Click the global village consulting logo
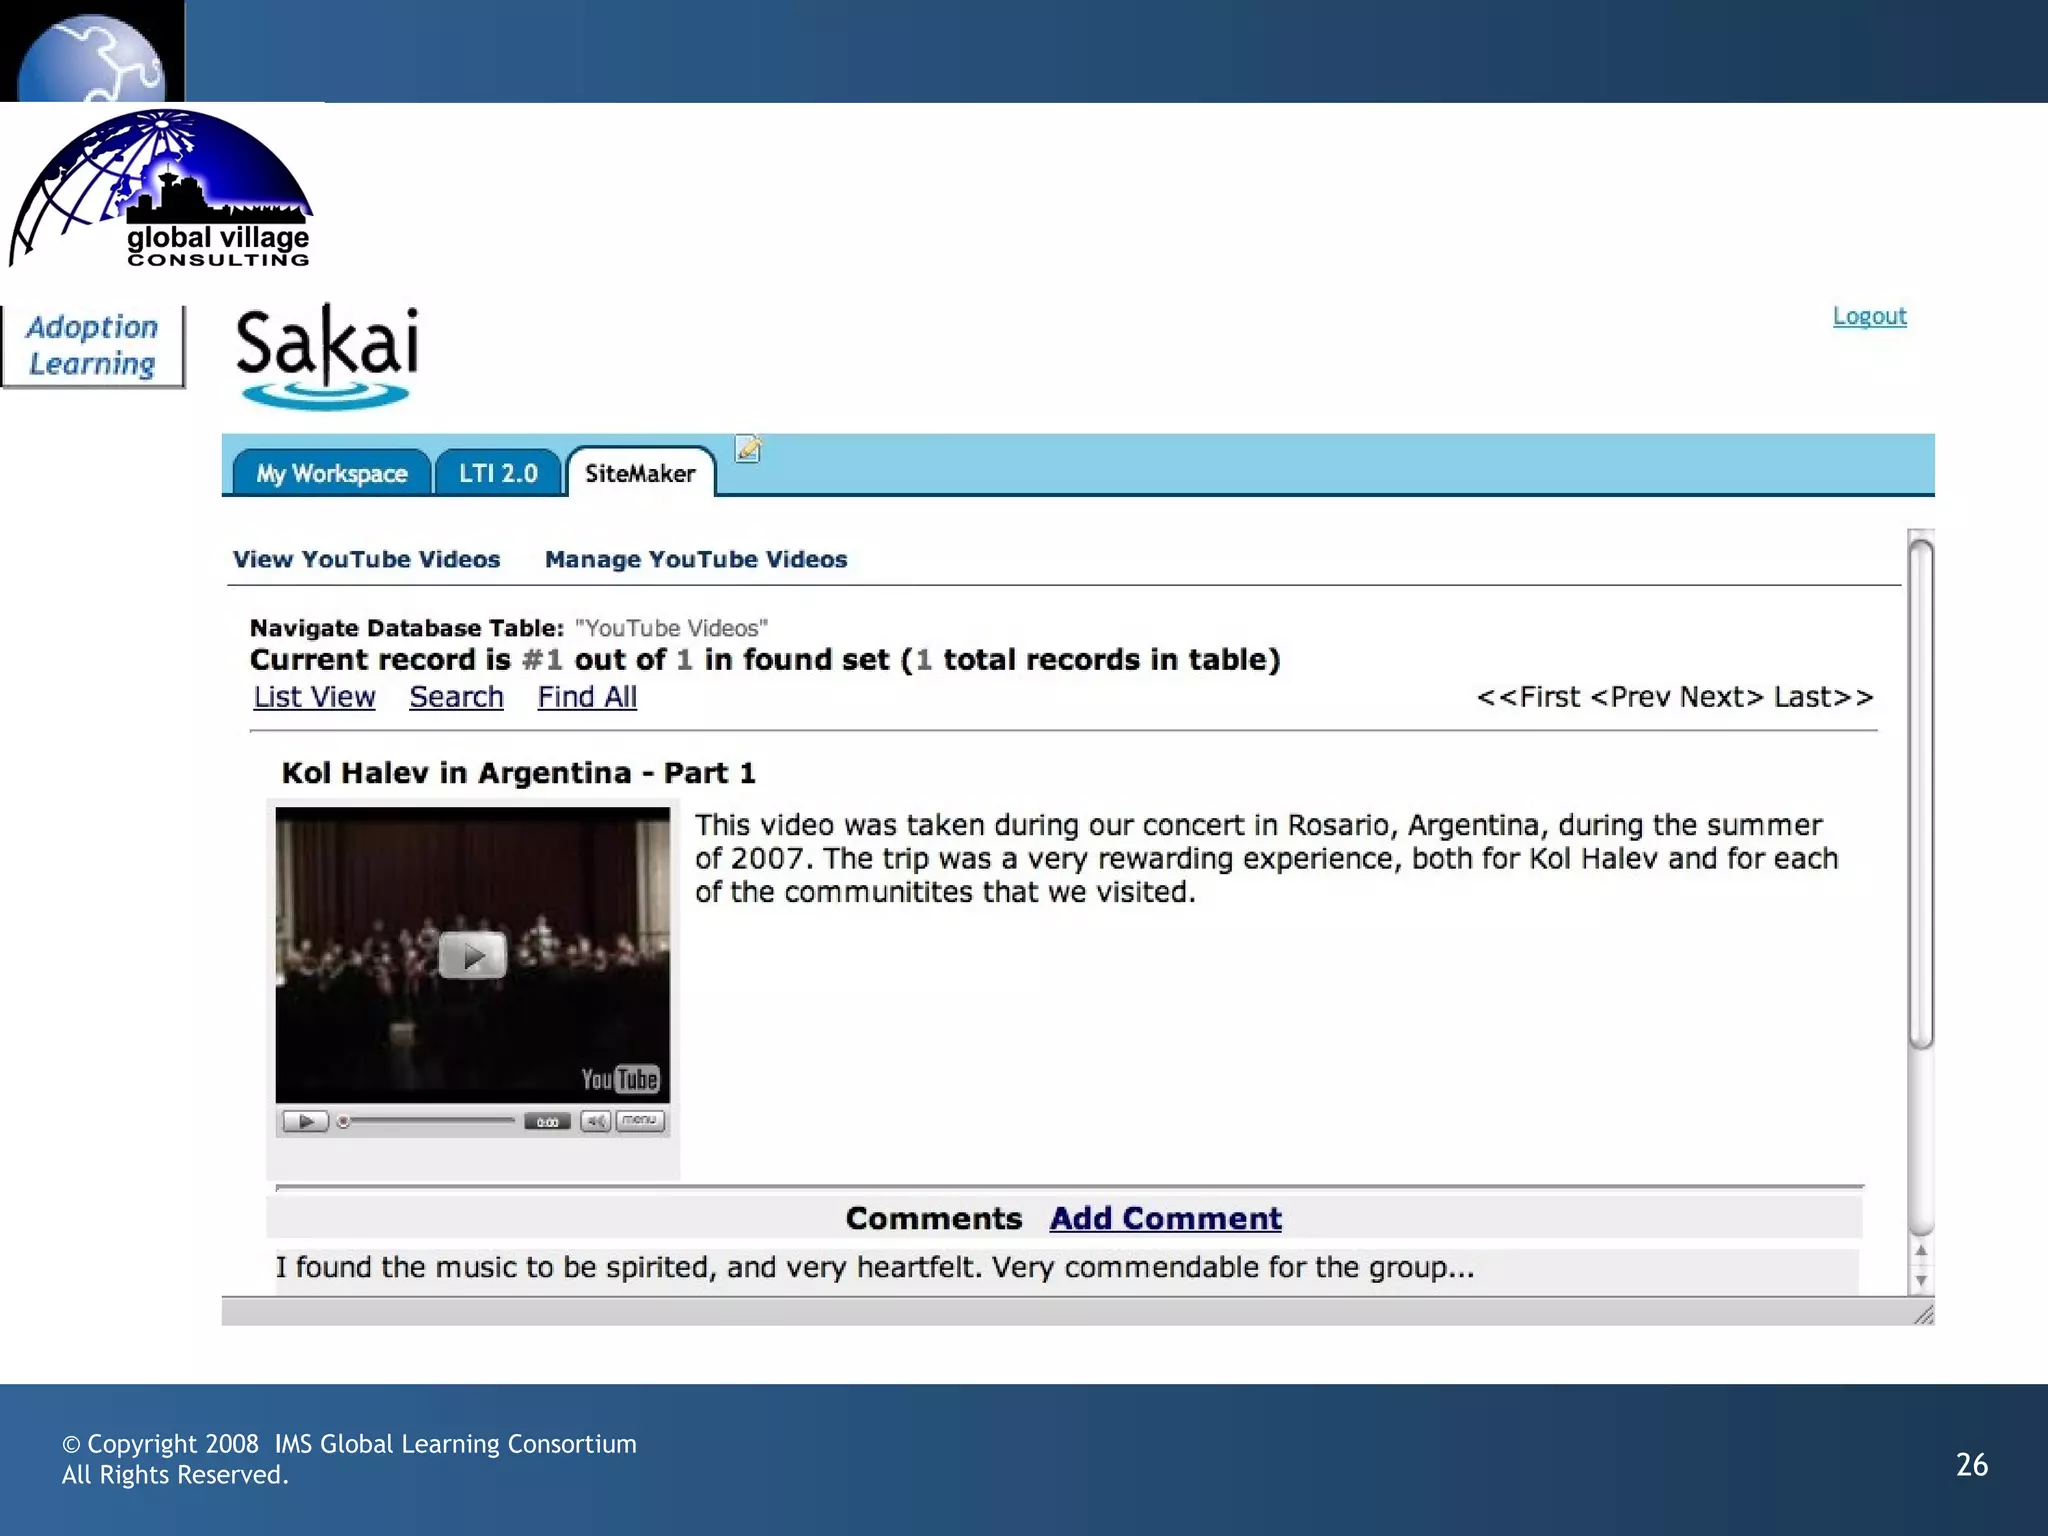The width and height of the screenshot is (2048, 1536). pos(162,188)
